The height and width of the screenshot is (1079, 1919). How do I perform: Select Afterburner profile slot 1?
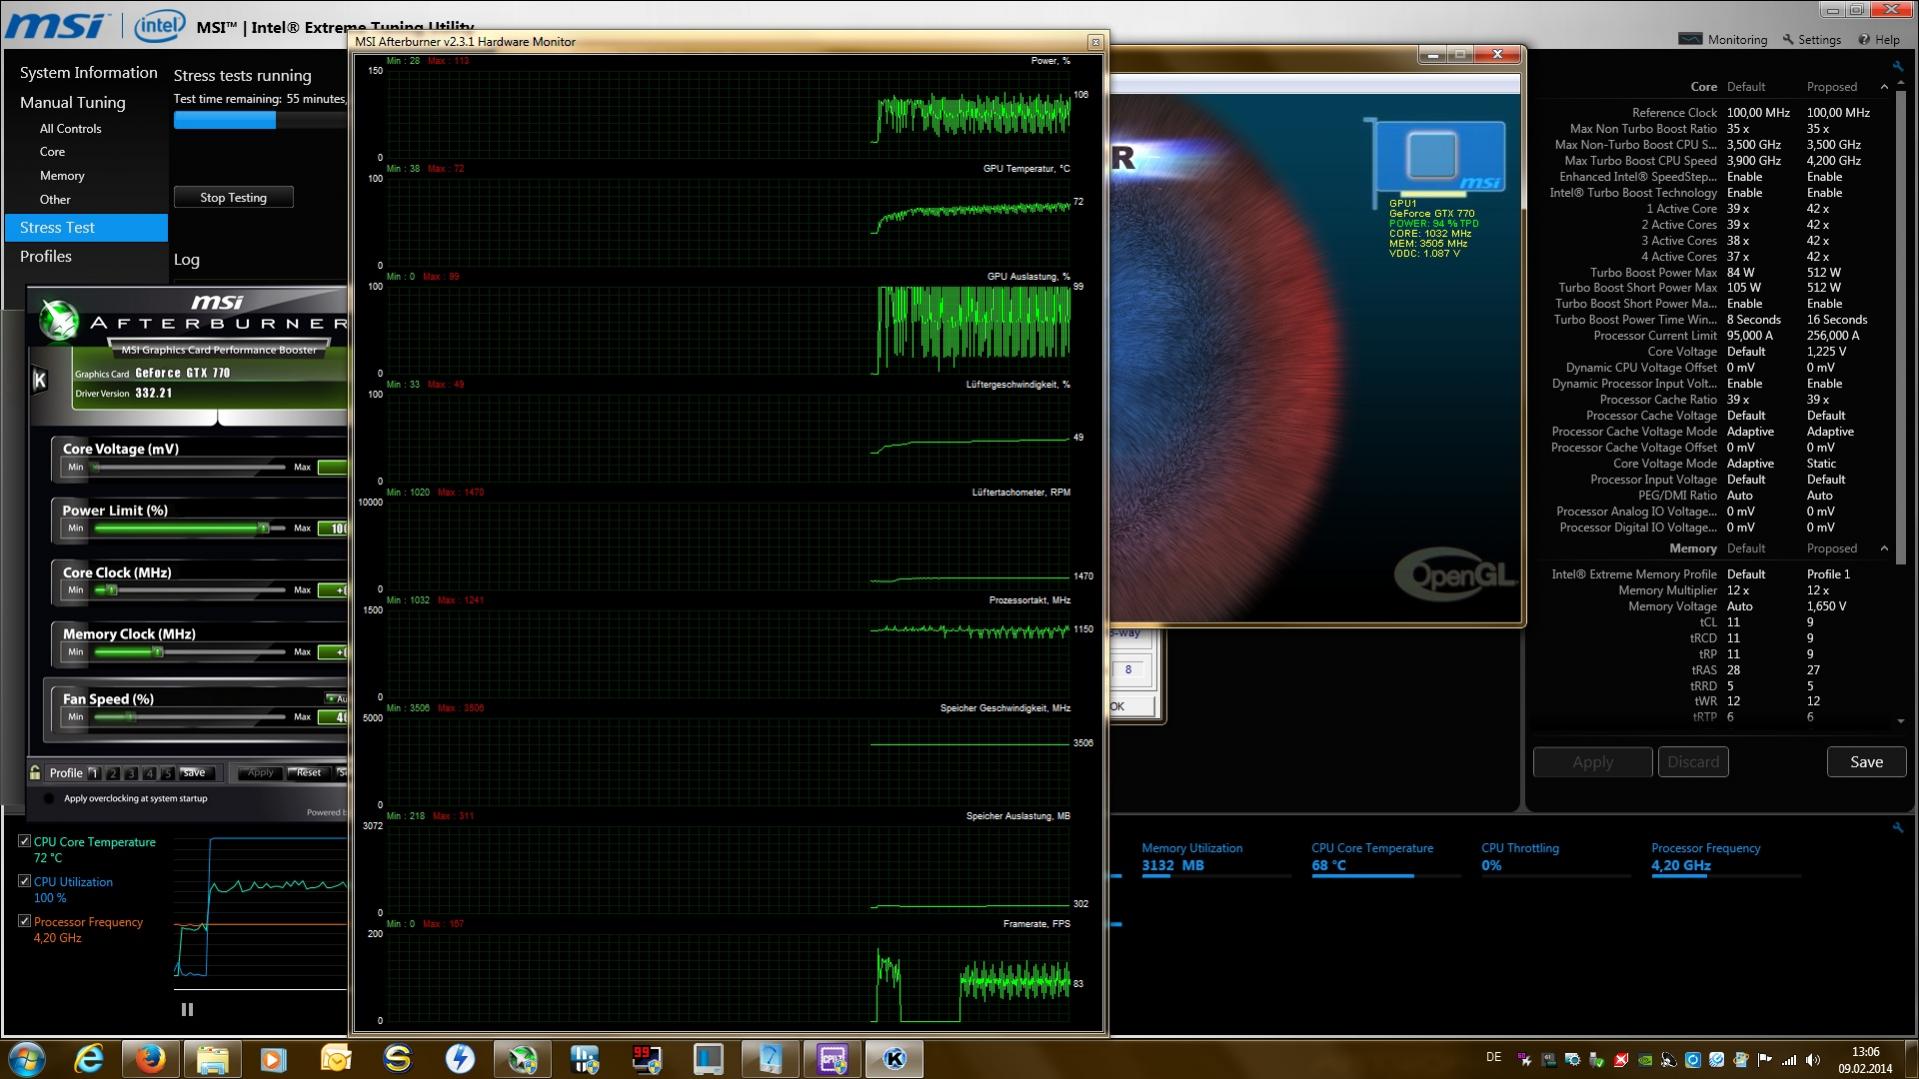pyautogui.click(x=94, y=773)
